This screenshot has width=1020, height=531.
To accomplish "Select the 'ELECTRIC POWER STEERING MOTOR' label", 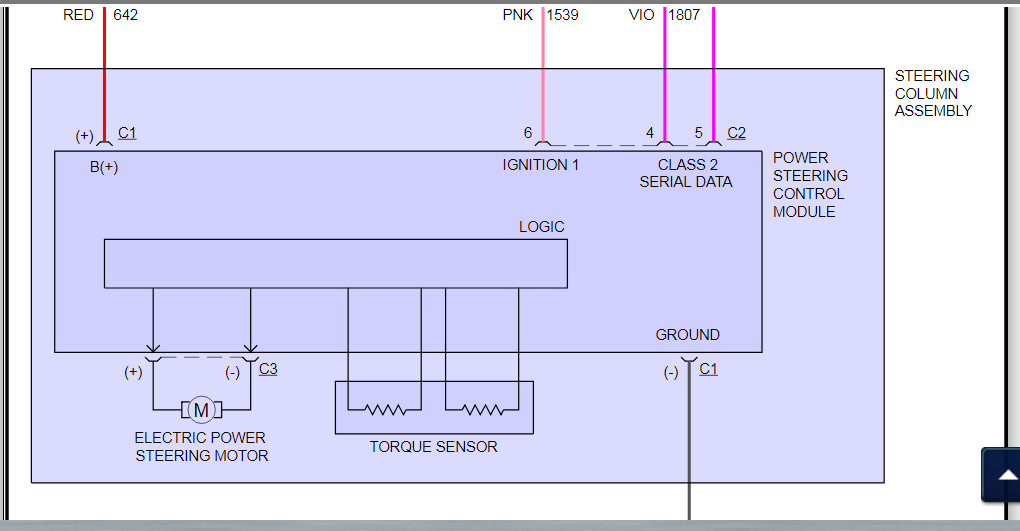I will pyautogui.click(x=201, y=446).
